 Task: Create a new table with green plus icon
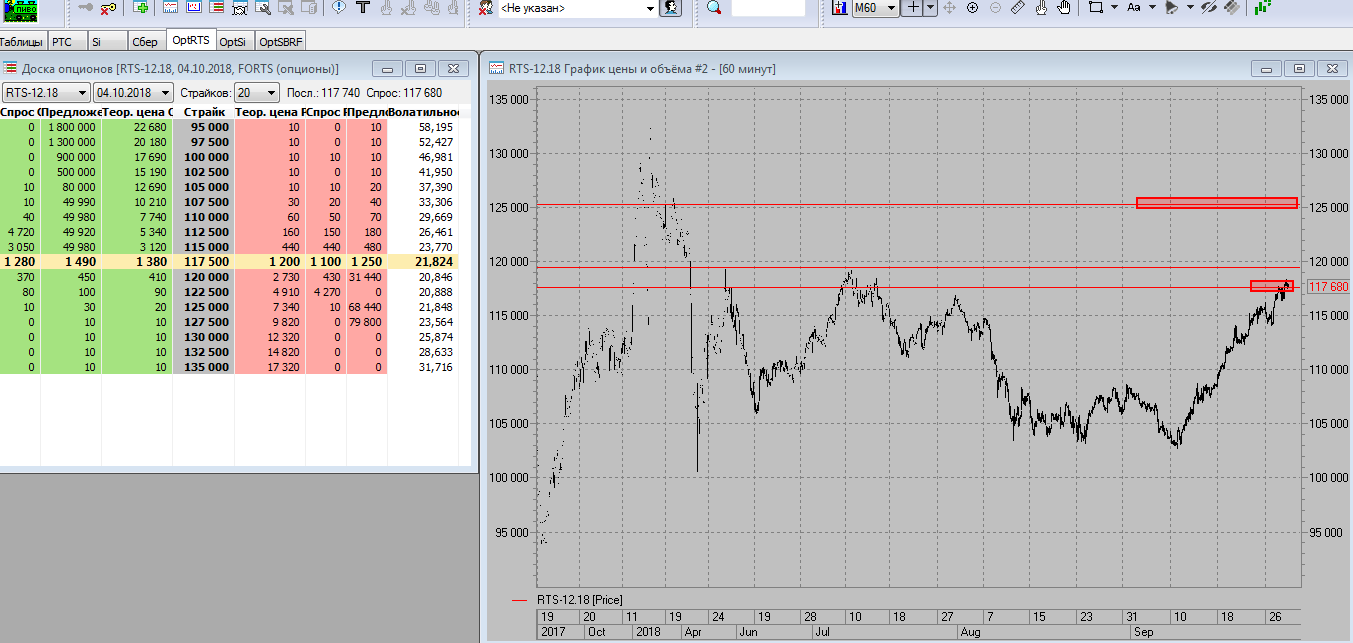pyautogui.click(x=141, y=7)
